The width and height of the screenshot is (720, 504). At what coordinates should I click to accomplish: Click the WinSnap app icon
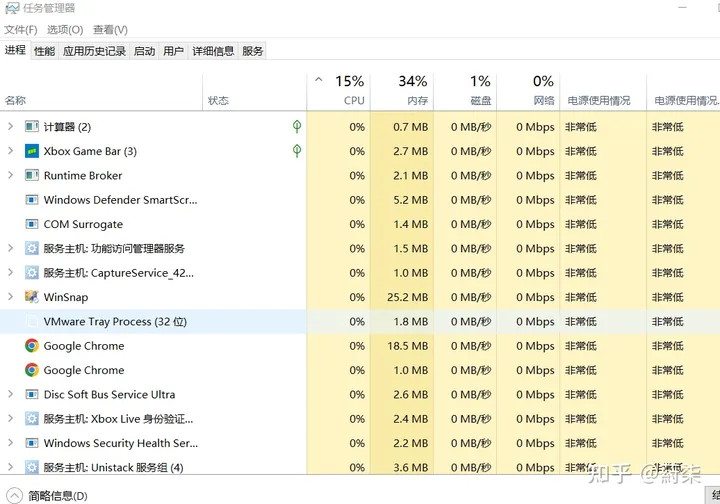32,297
